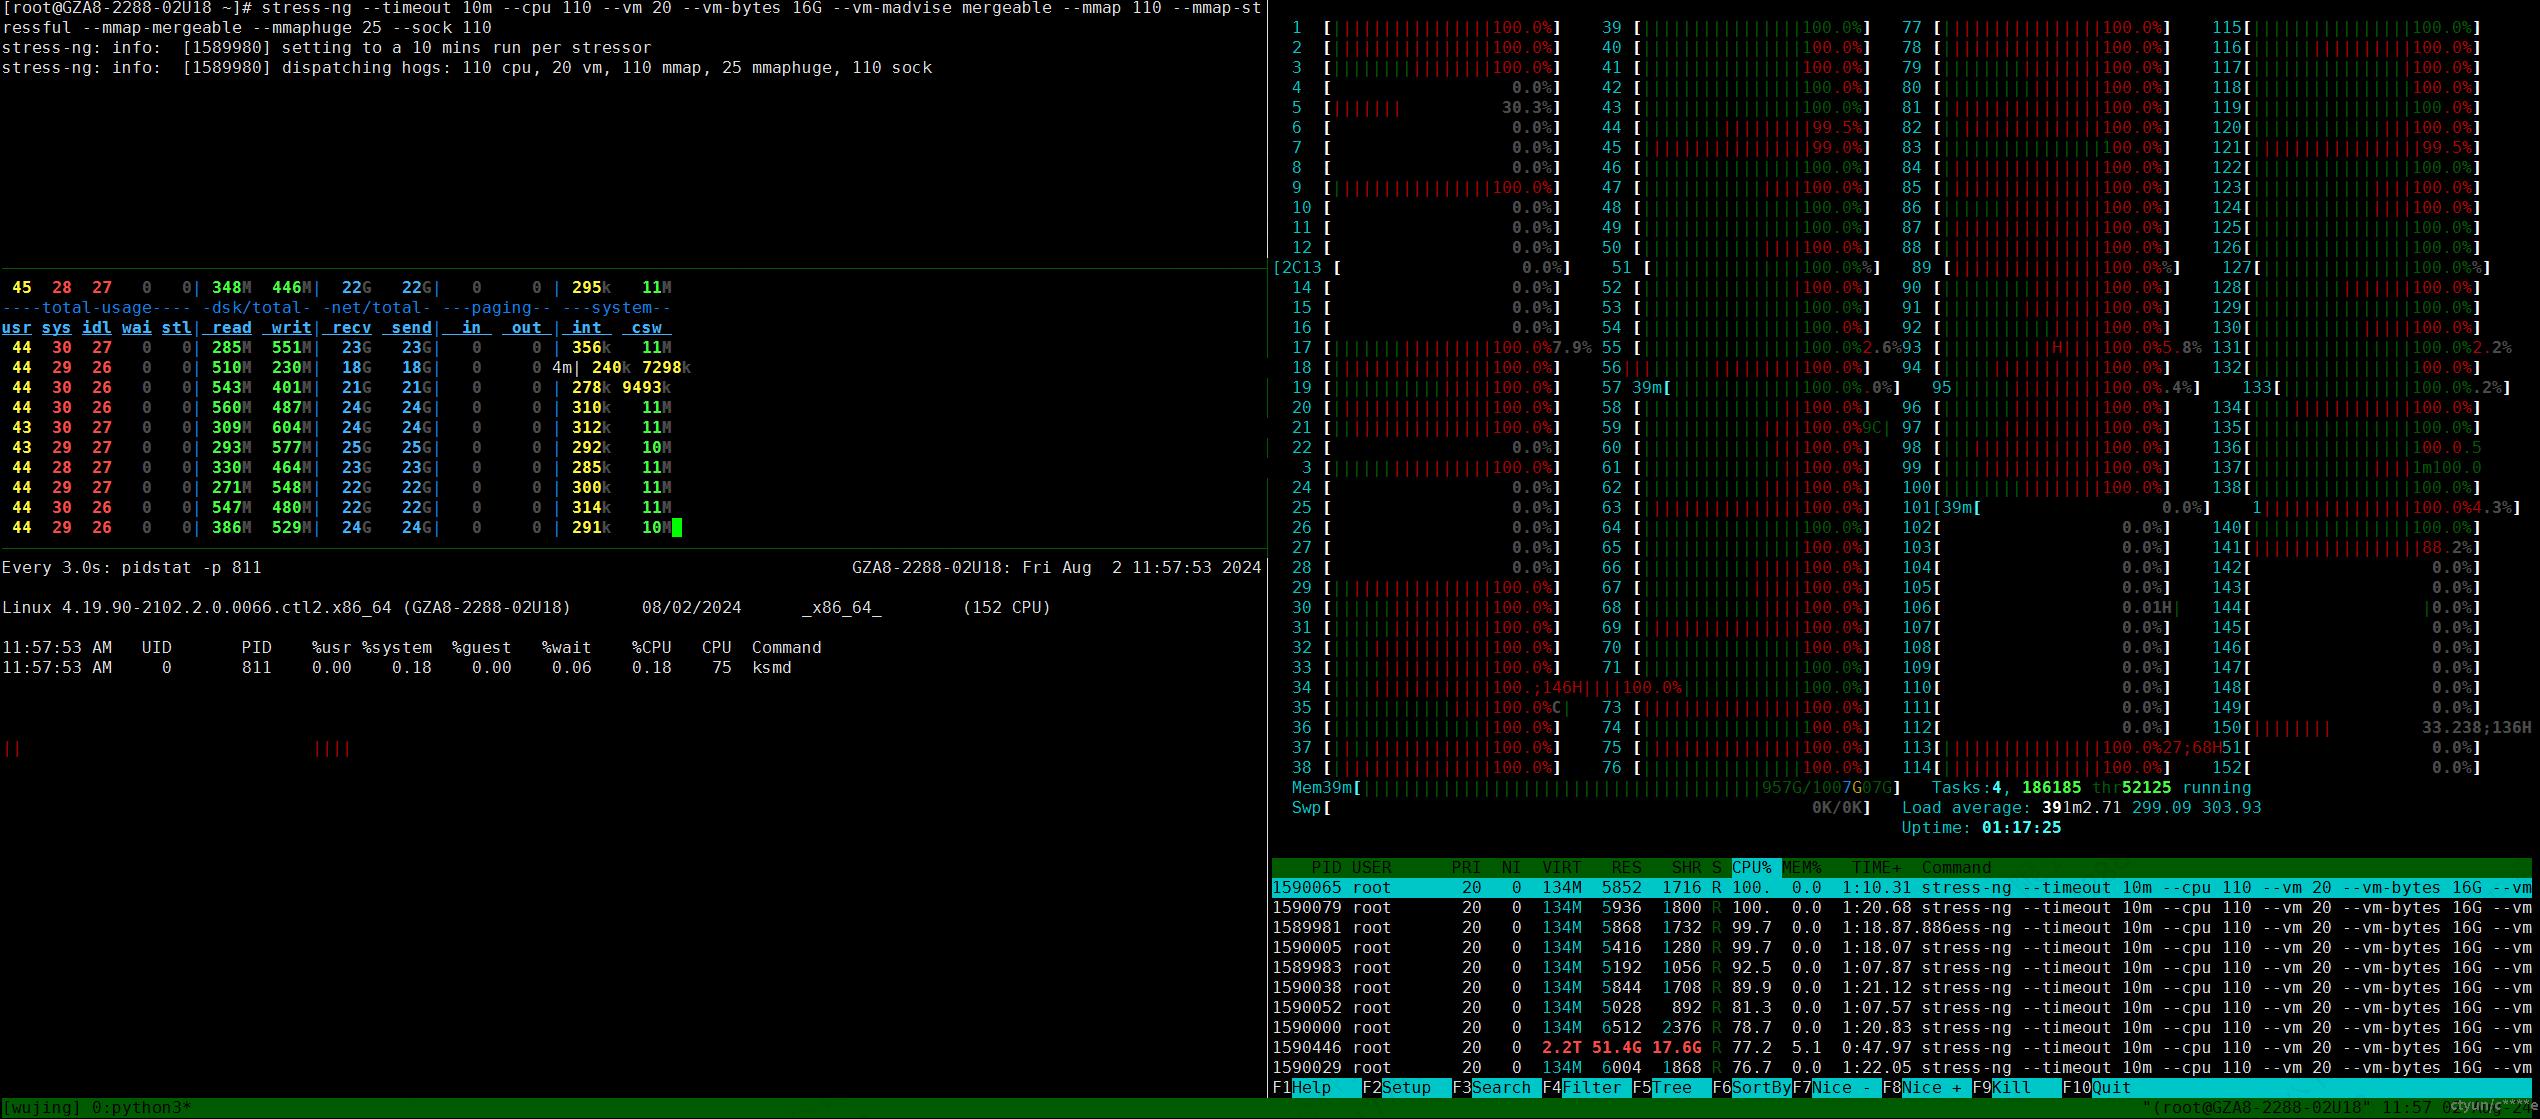
Task: Sort by the PRI column header
Action: [x=1466, y=867]
